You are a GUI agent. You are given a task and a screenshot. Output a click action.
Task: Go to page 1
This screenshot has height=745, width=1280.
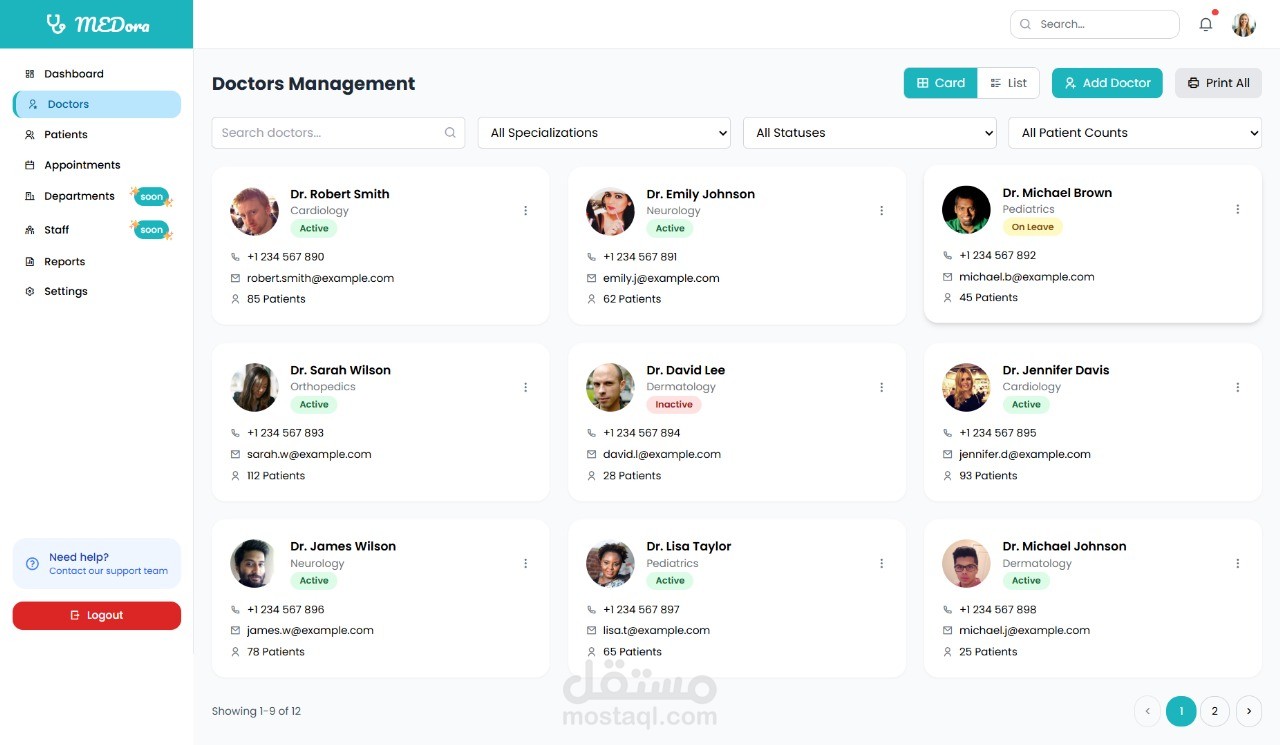(1181, 711)
